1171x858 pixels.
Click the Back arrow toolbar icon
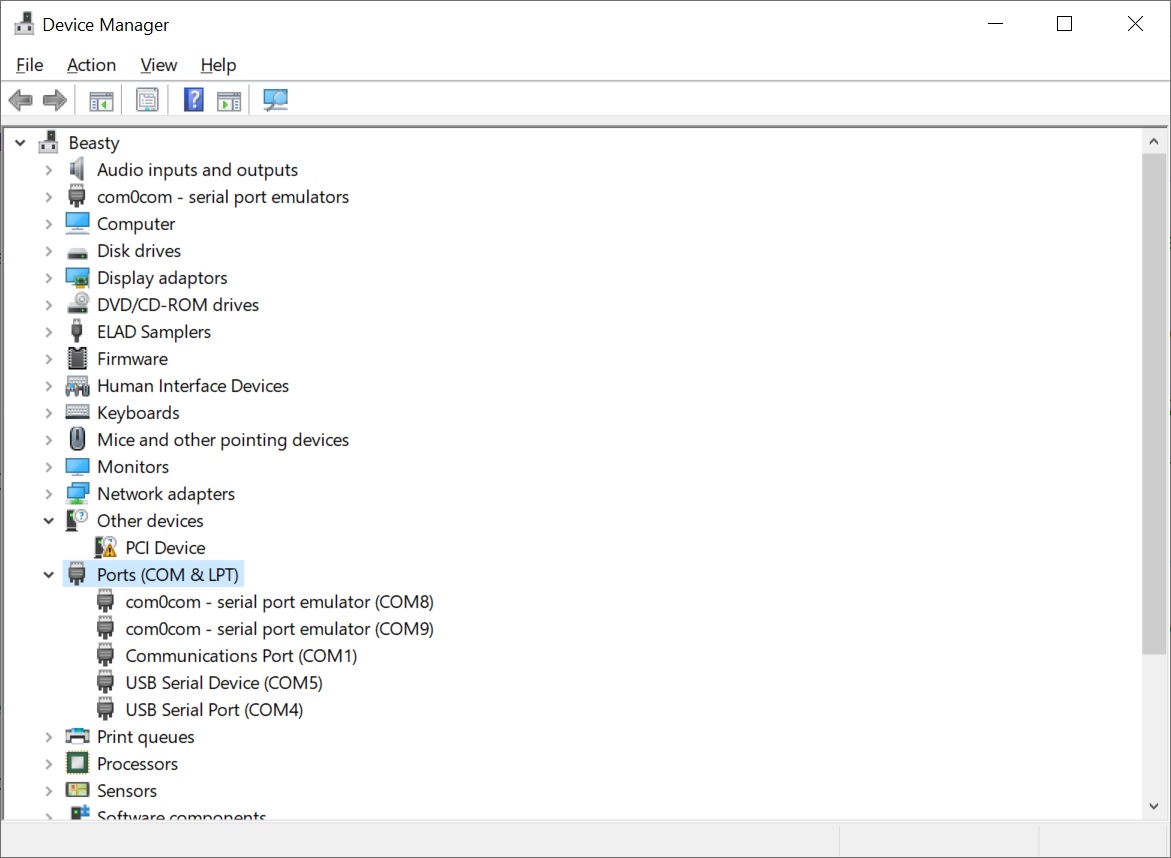[x=20, y=100]
